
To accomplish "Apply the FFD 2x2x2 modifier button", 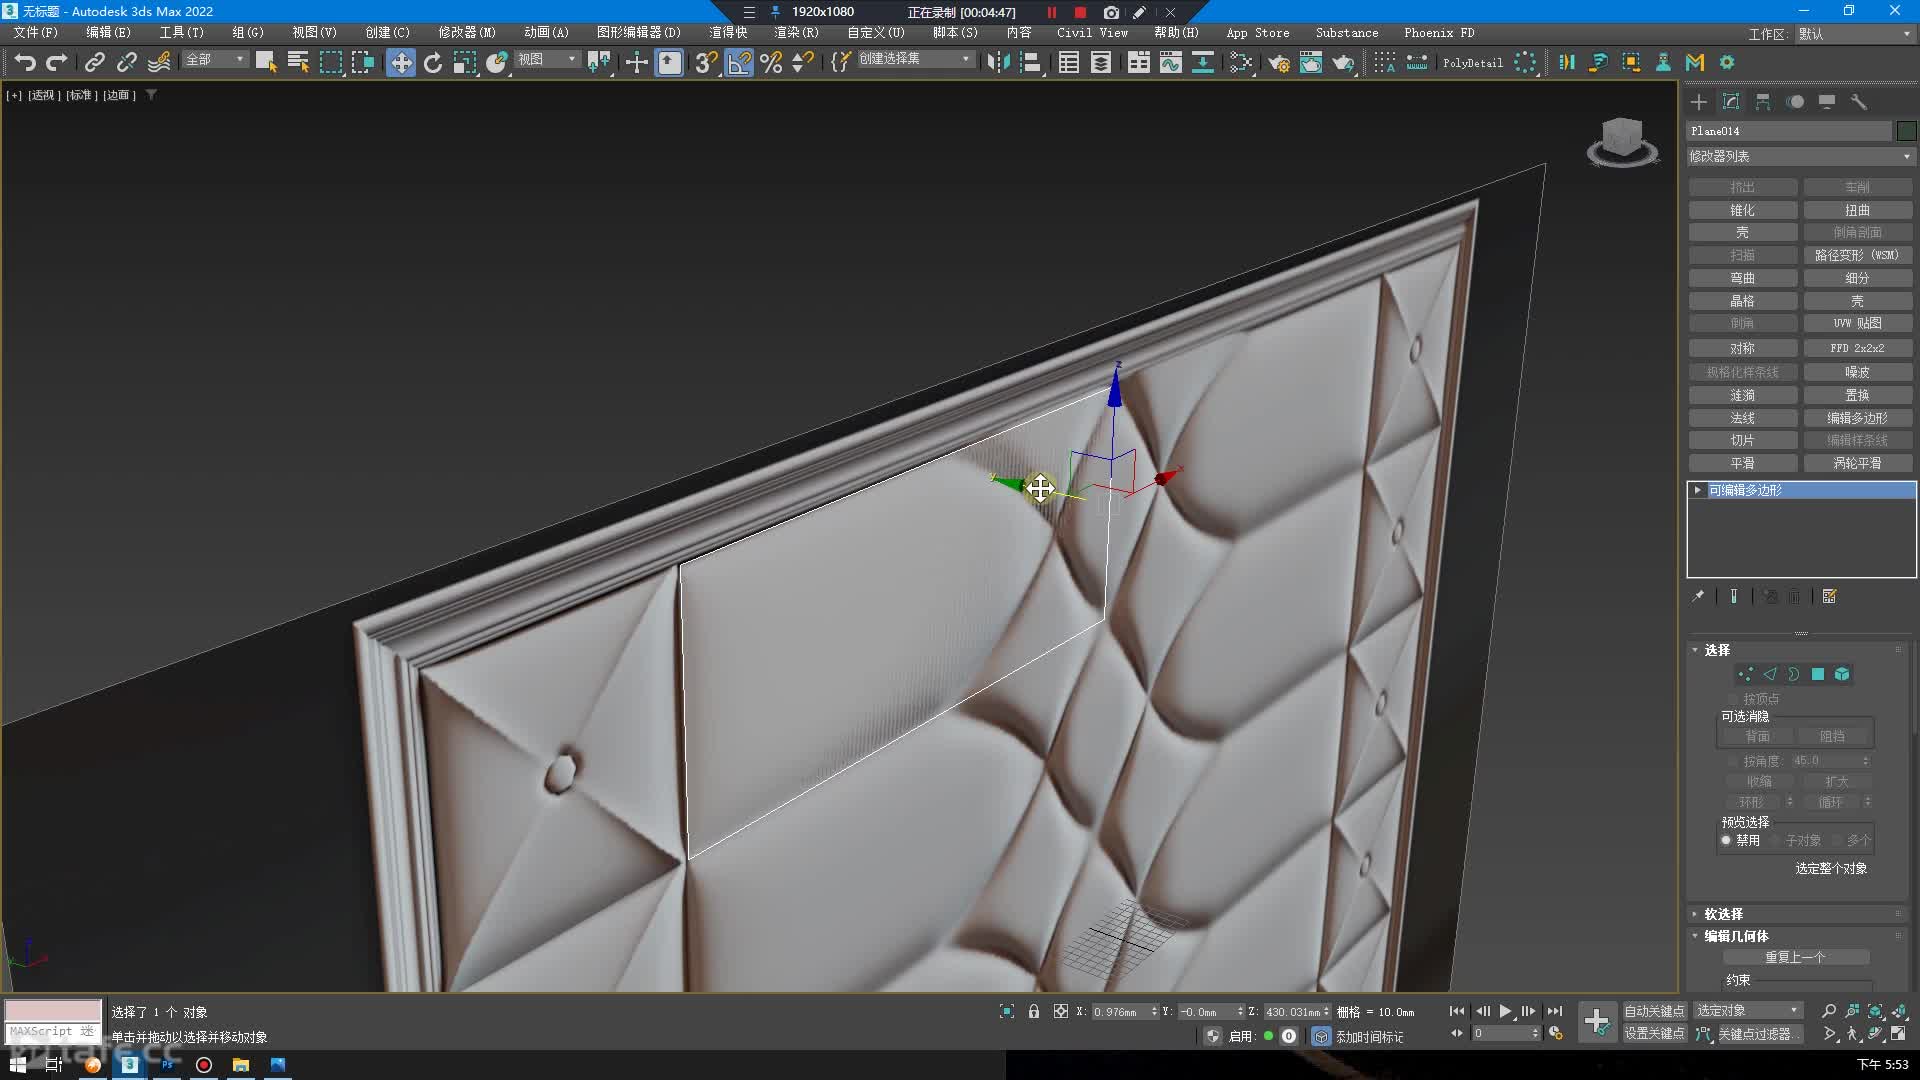I will click(1858, 348).
